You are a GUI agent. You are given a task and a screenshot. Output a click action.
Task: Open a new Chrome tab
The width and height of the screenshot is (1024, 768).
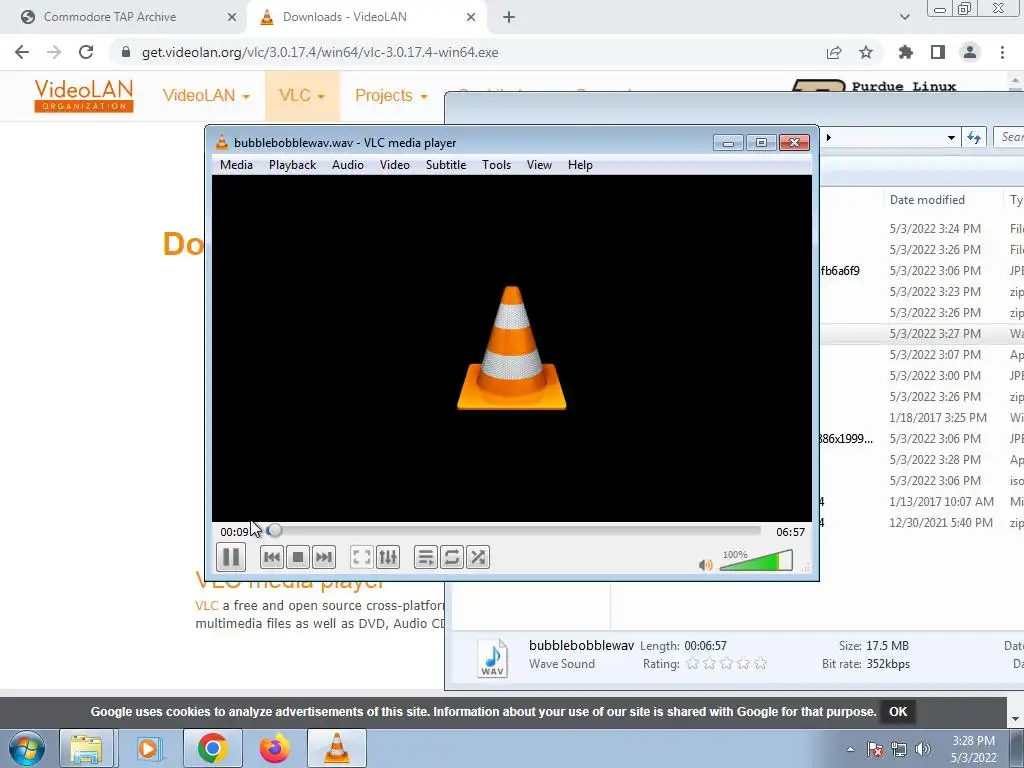(509, 18)
